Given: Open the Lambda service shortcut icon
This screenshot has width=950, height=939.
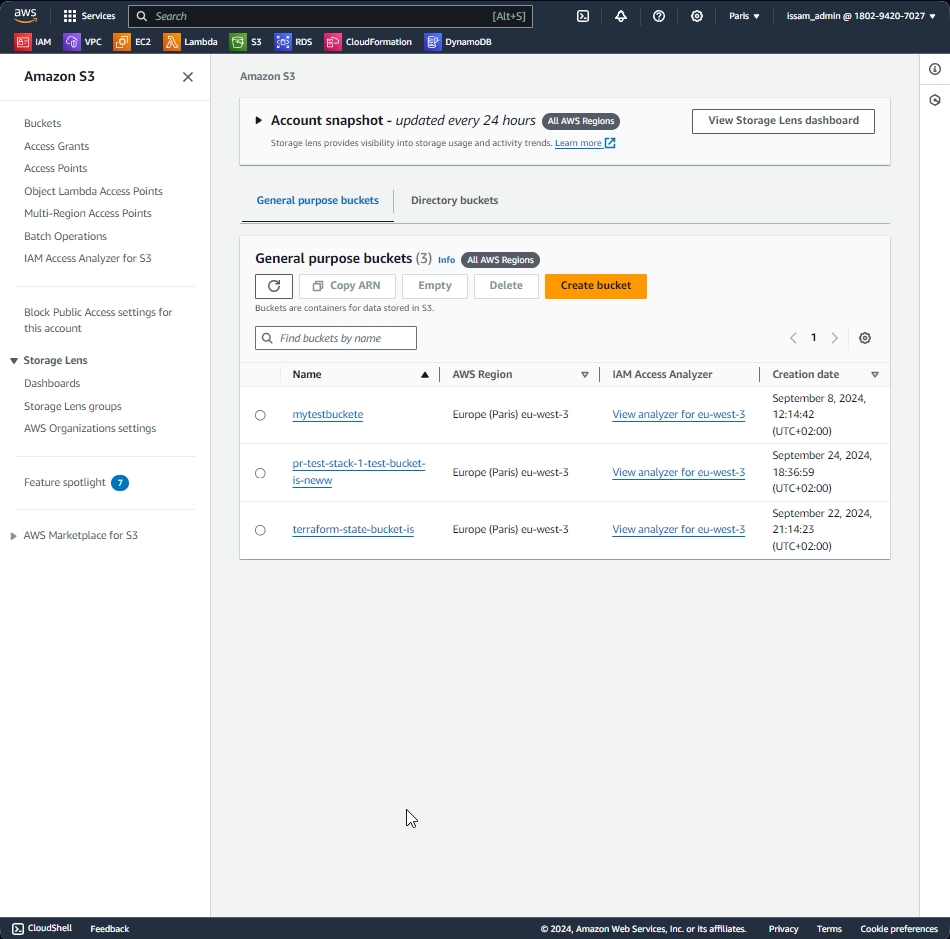Looking at the screenshot, I should tap(171, 42).
